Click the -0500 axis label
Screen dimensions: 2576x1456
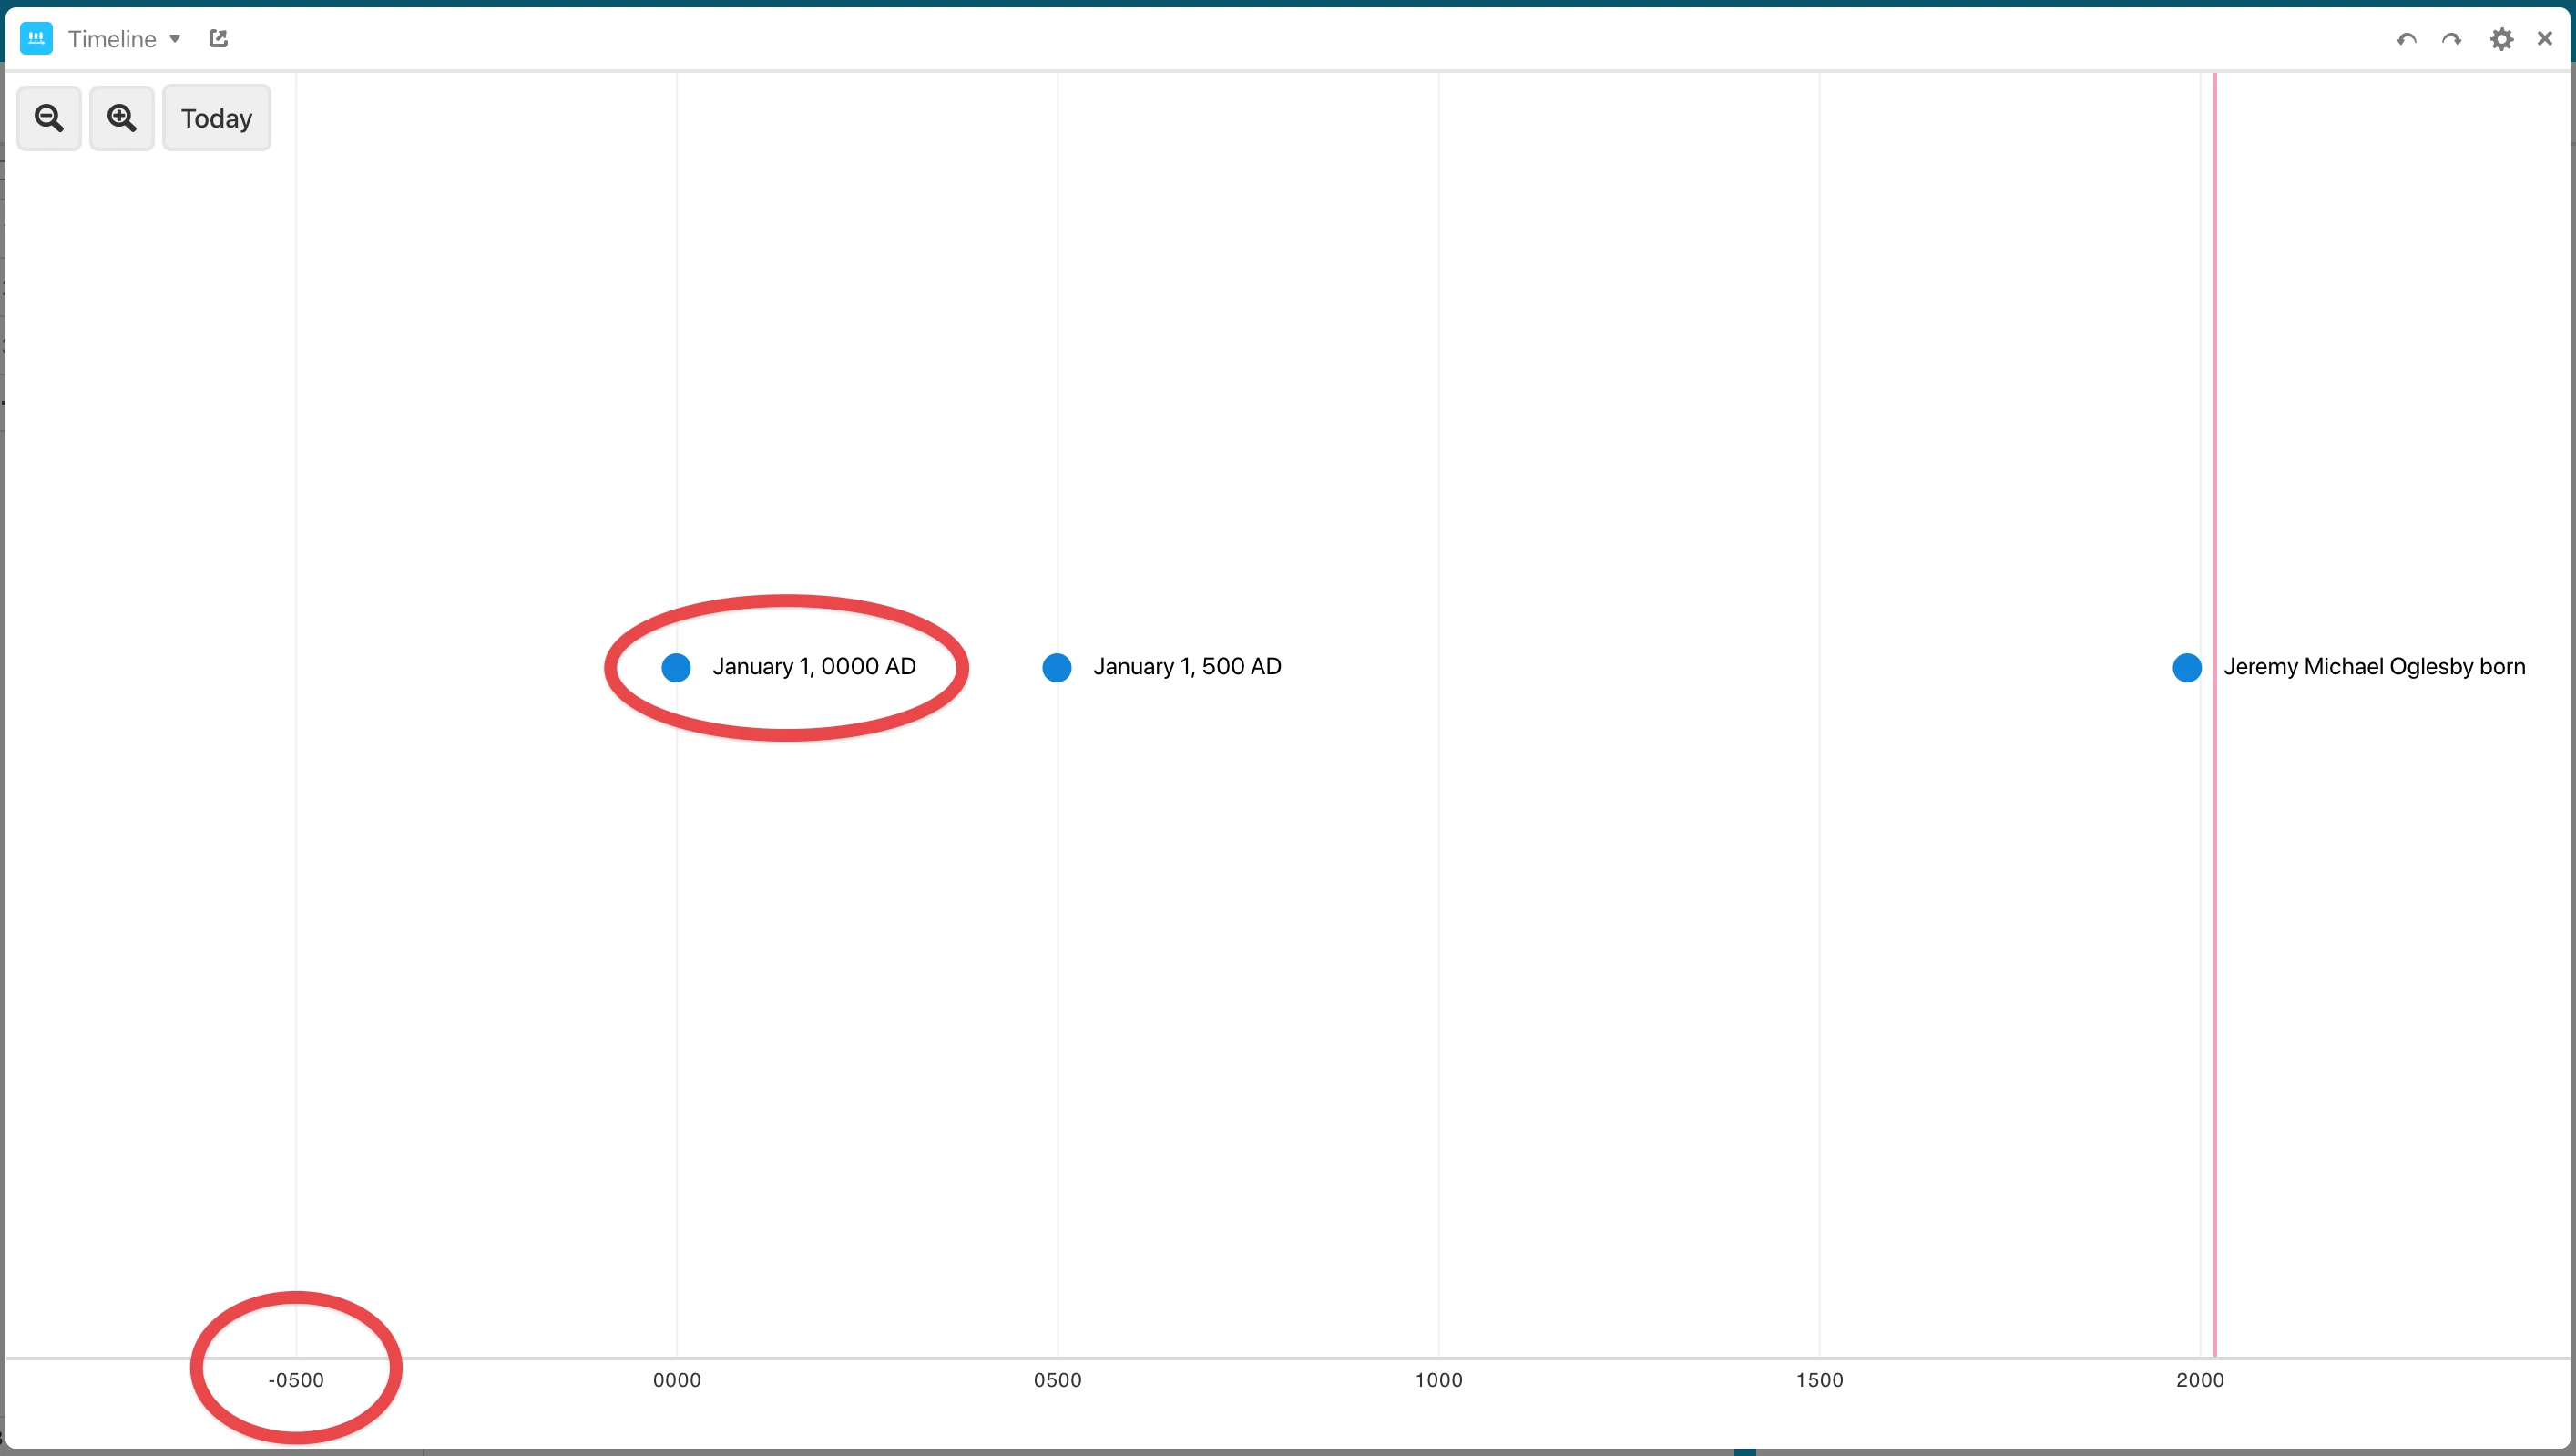pos(296,1380)
